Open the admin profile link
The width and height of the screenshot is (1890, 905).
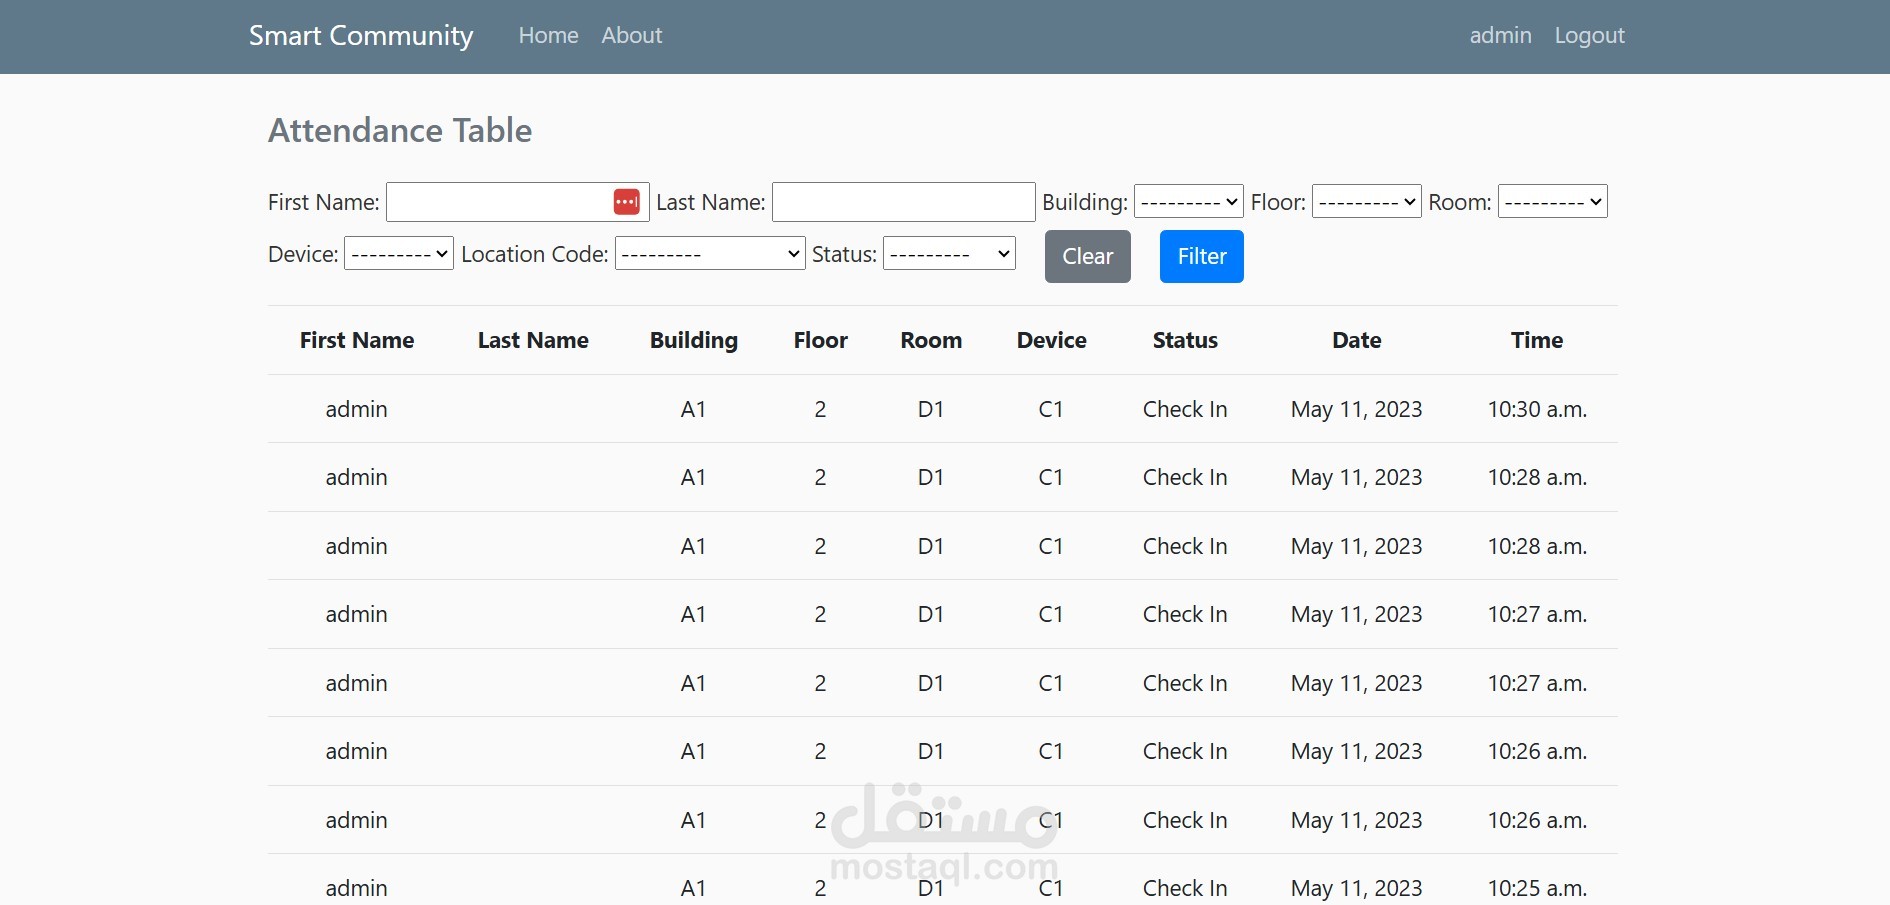(1500, 36)
